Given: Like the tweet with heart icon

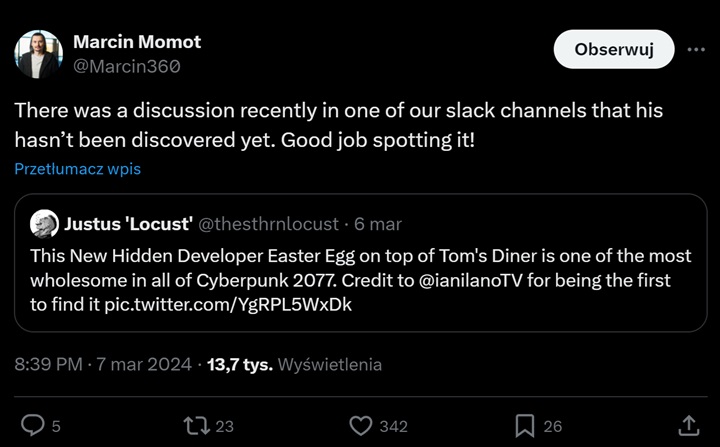Looking at the screenshot, I should coord(361,426).
